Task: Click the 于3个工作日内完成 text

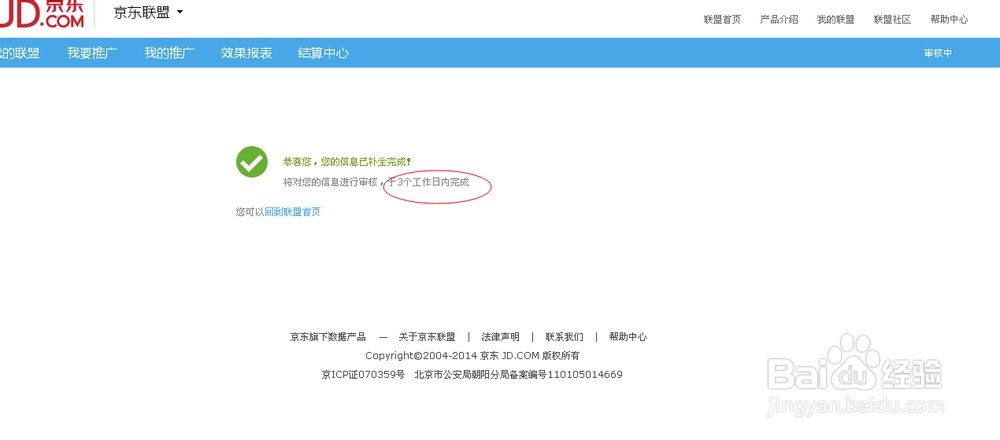Action: tap(429, 182)
